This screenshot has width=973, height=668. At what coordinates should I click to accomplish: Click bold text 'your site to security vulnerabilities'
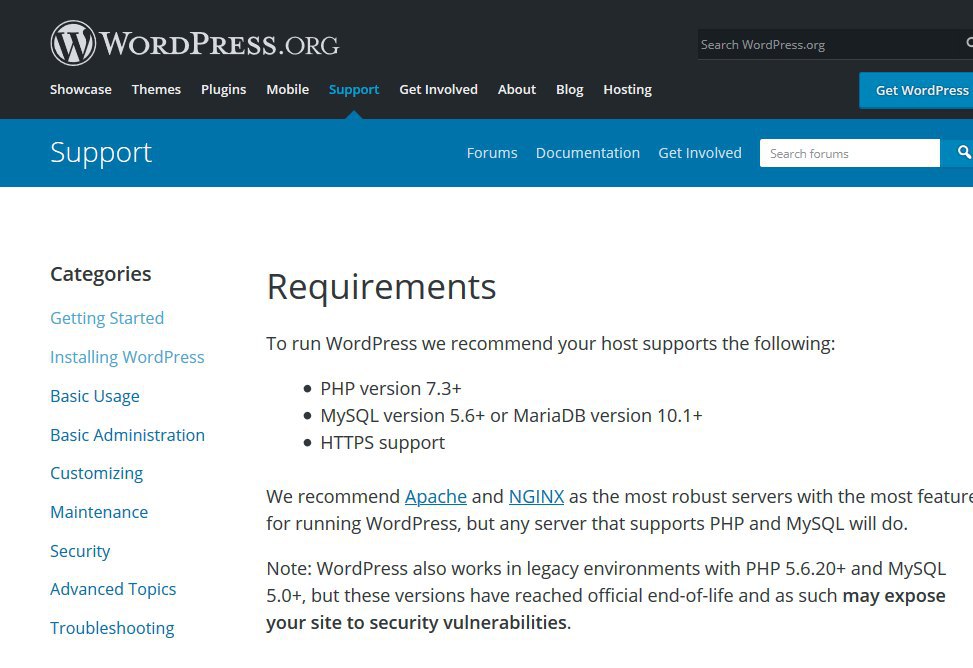pyautogui.click(x=417, y=623)
